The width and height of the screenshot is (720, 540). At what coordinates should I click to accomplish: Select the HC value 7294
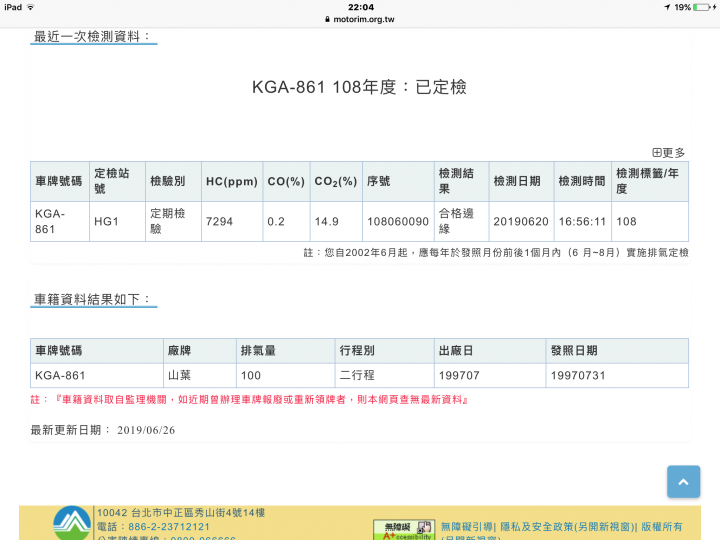click(232, 221)
